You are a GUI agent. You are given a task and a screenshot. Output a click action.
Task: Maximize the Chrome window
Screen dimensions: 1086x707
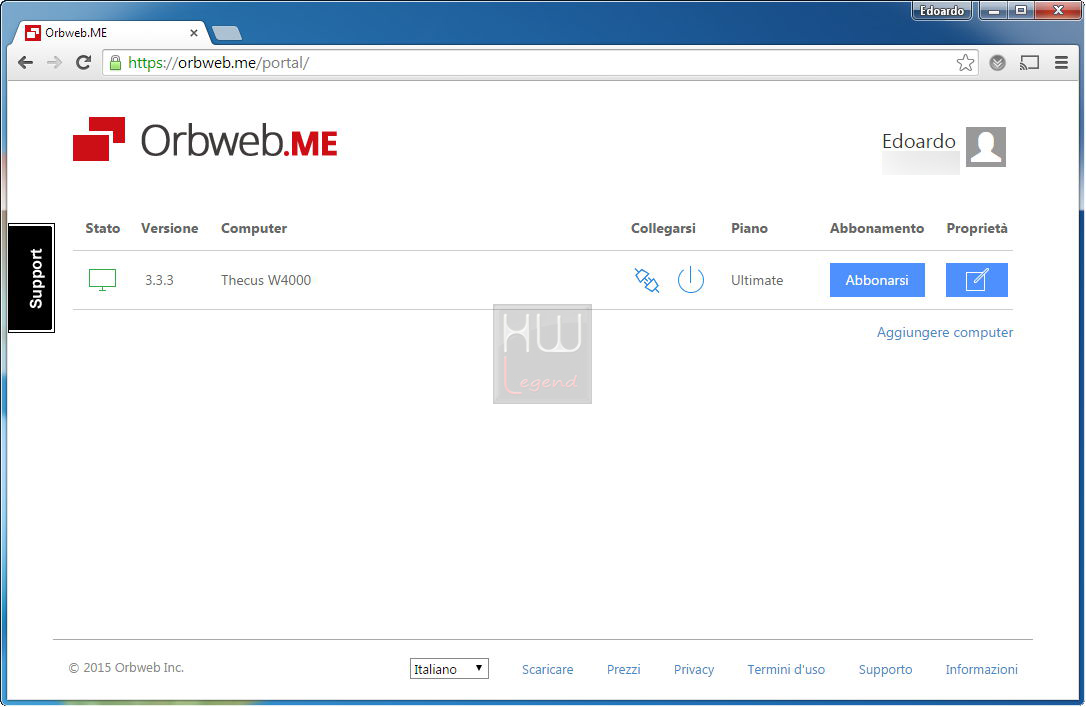coord(1020,10)
